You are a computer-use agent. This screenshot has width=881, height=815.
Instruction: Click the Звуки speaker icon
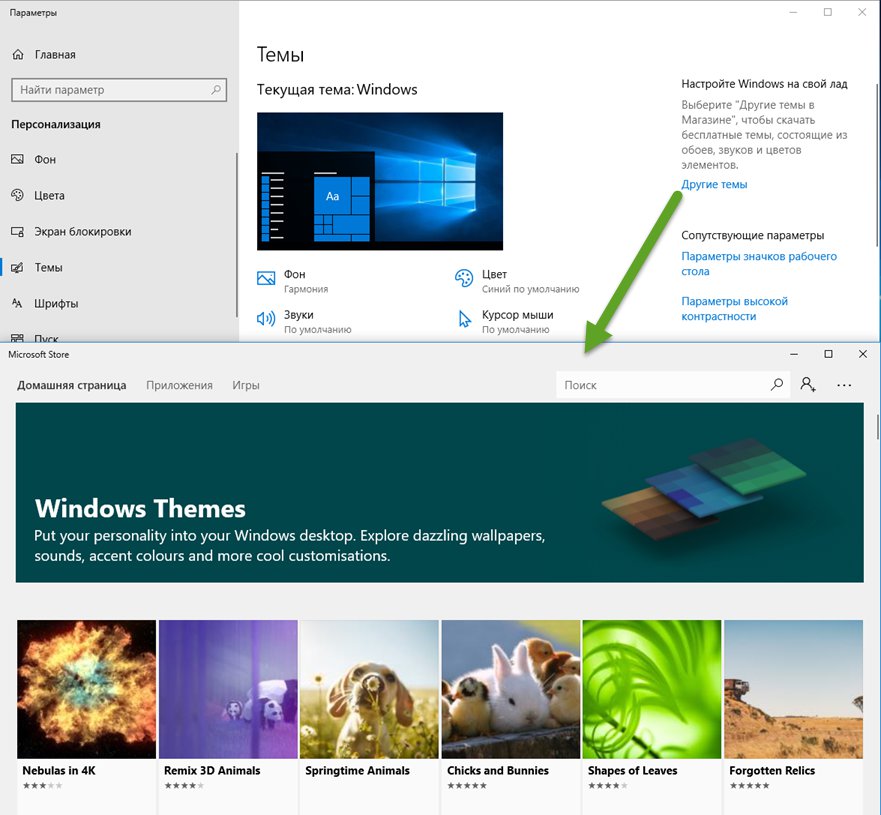pyautogui.click(x=266, y=319)
